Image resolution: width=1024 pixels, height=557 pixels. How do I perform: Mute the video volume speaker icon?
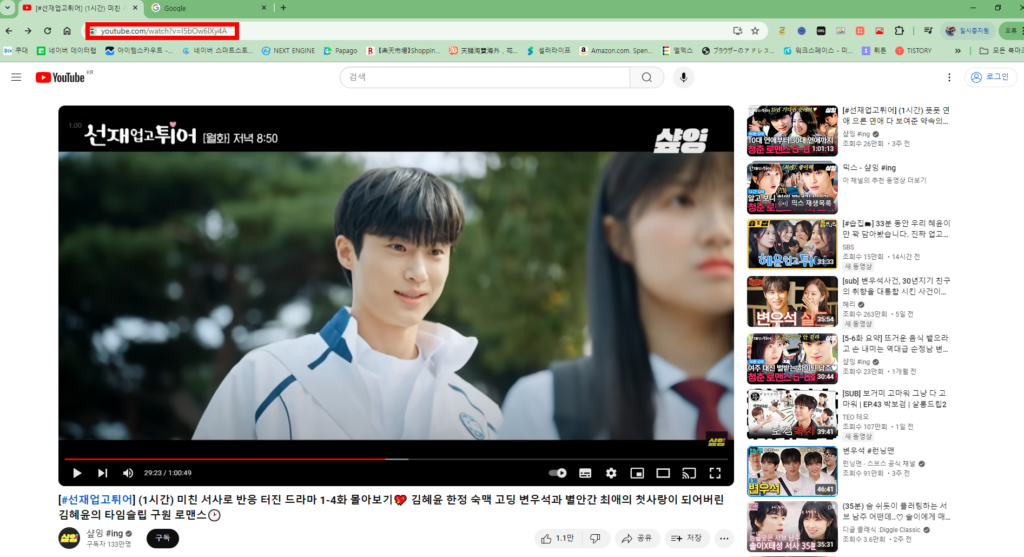point(128,473)
